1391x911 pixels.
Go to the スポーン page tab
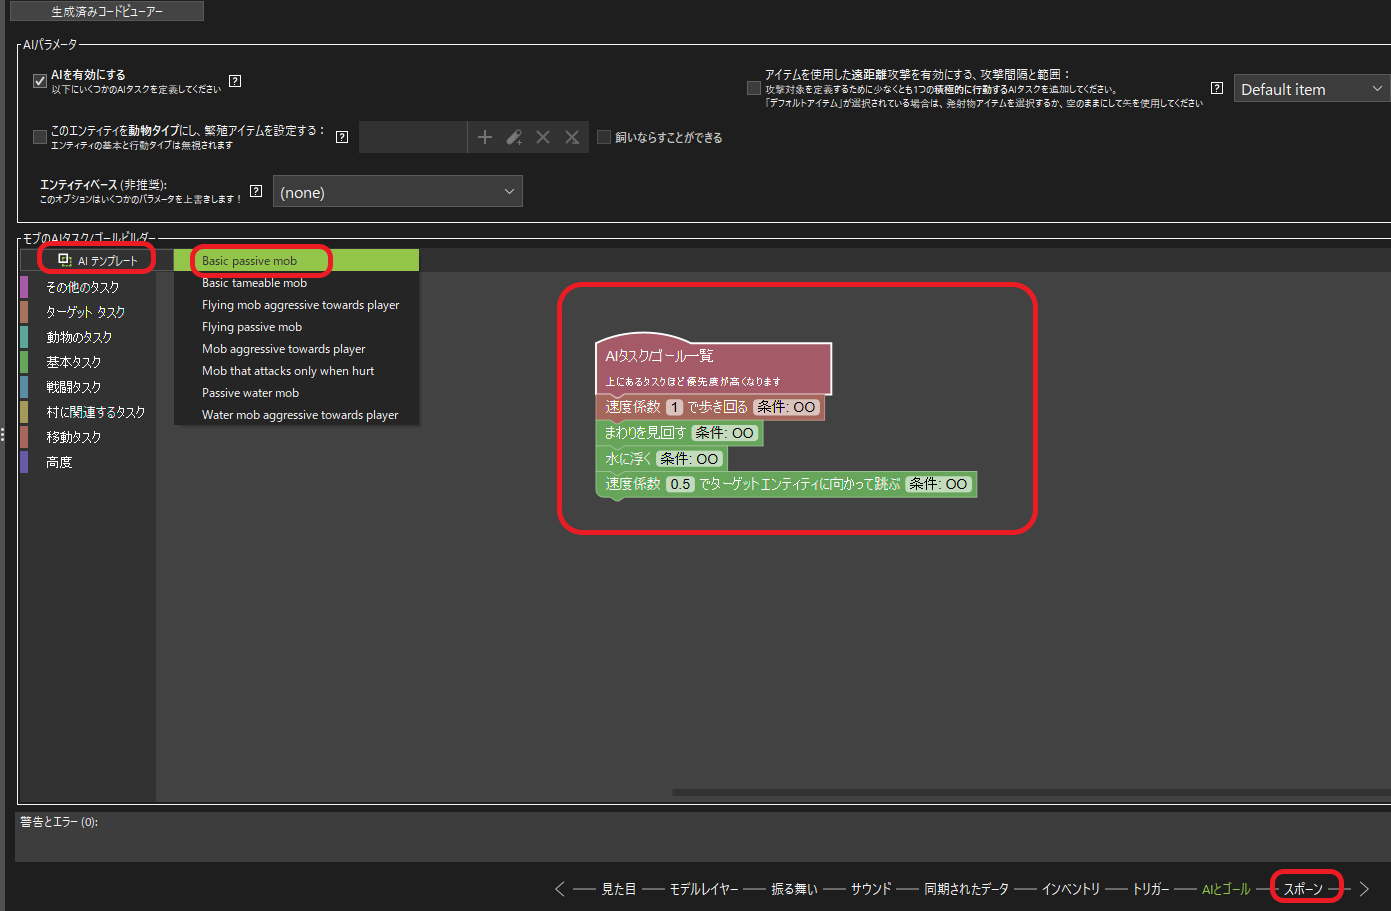point(1303,889)
